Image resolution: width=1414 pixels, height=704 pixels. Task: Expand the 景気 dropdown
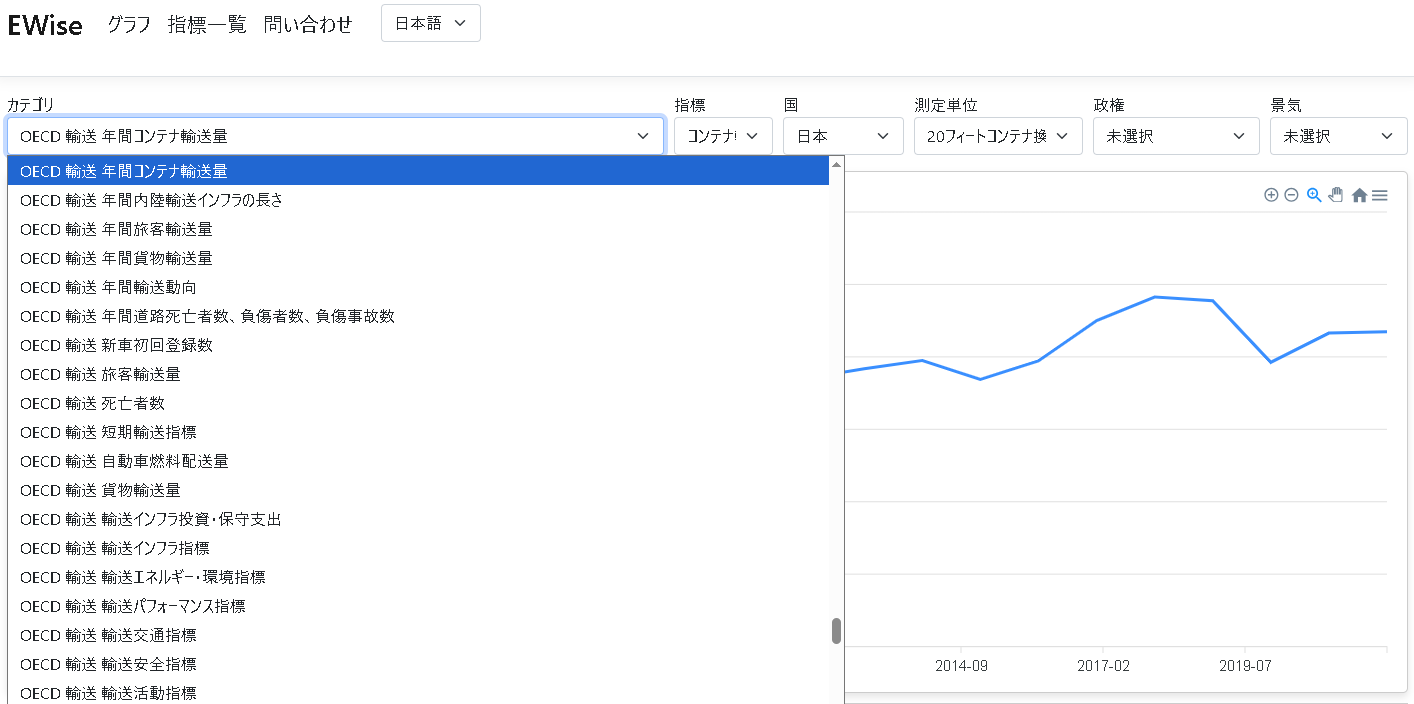1338,136
